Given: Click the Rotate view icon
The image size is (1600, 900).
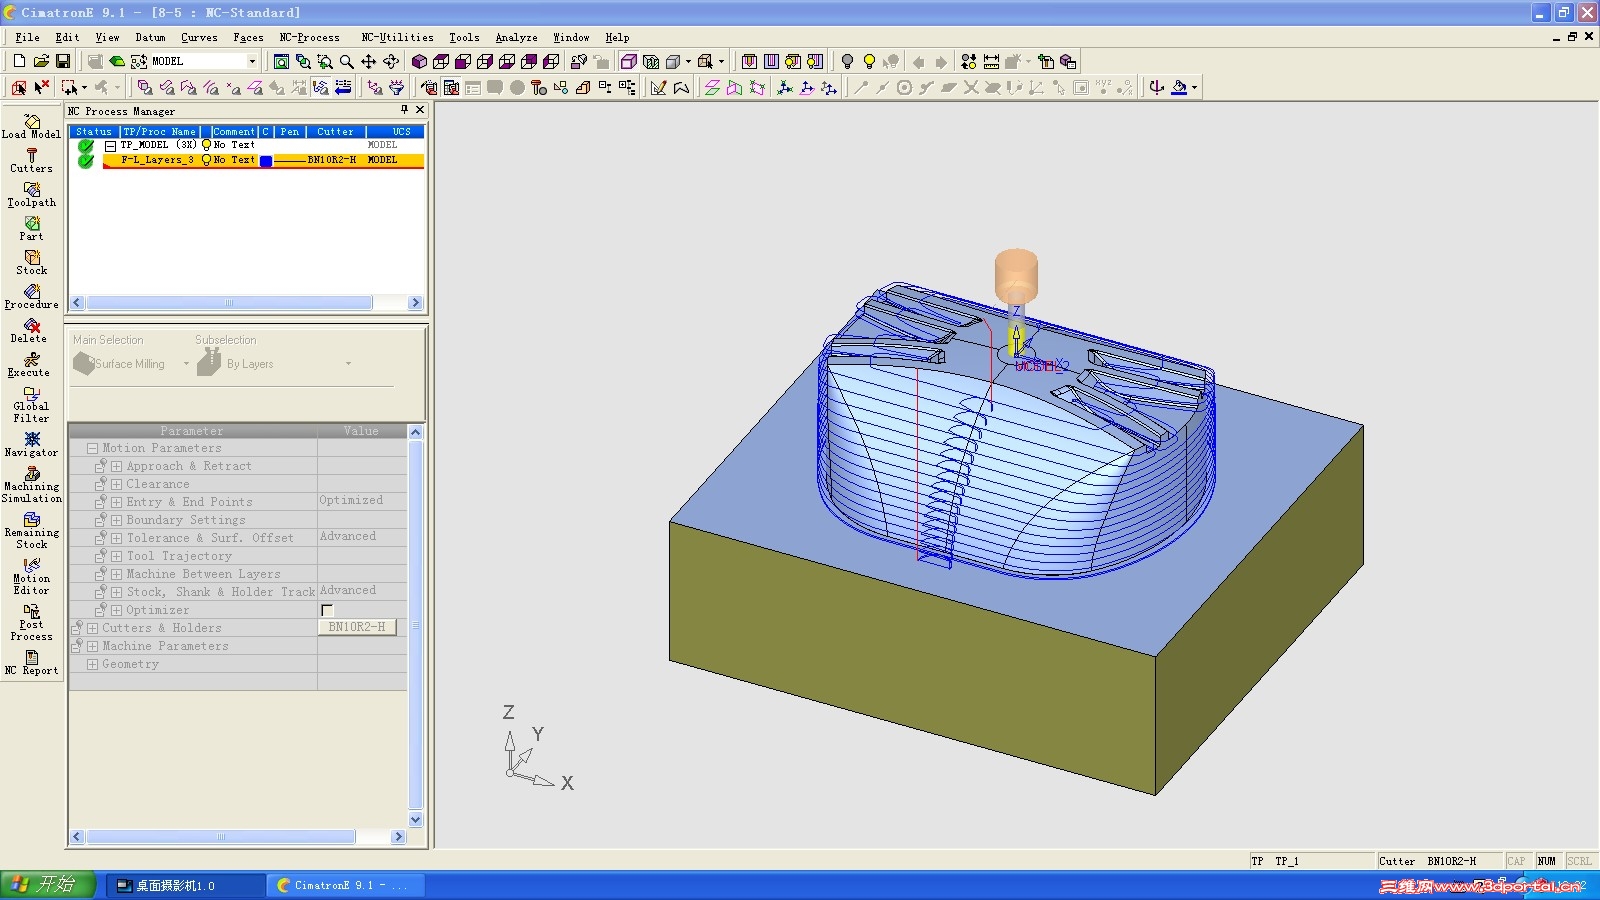Looking at the screenshot, I should click(x=391, y=61).
